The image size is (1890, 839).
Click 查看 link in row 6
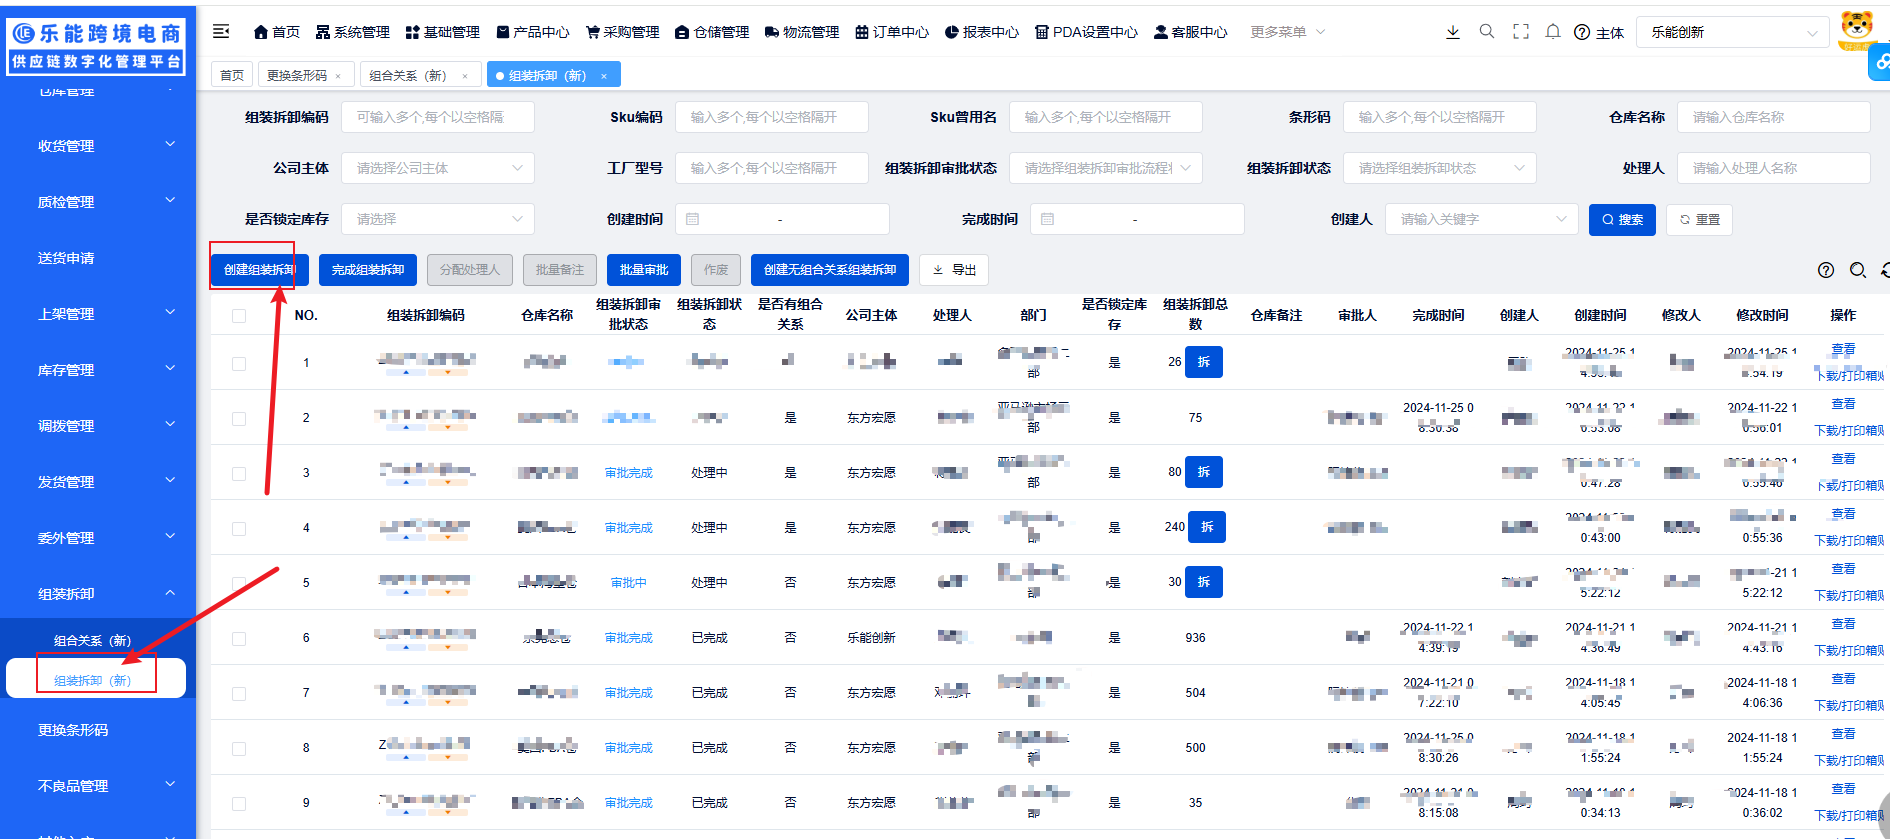click(x=1843, y=624)
